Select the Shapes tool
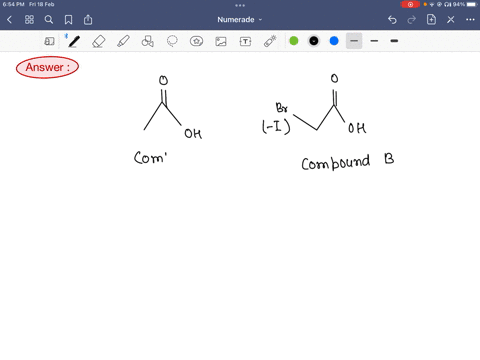The height and width of the screenshot is (360, 480). pyautogui.click(x=147, y=41)
